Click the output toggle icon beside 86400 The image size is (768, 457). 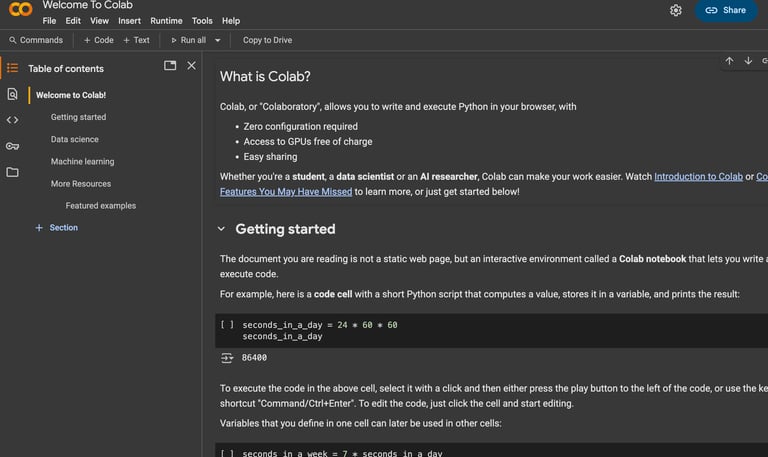tap(227, 358)
